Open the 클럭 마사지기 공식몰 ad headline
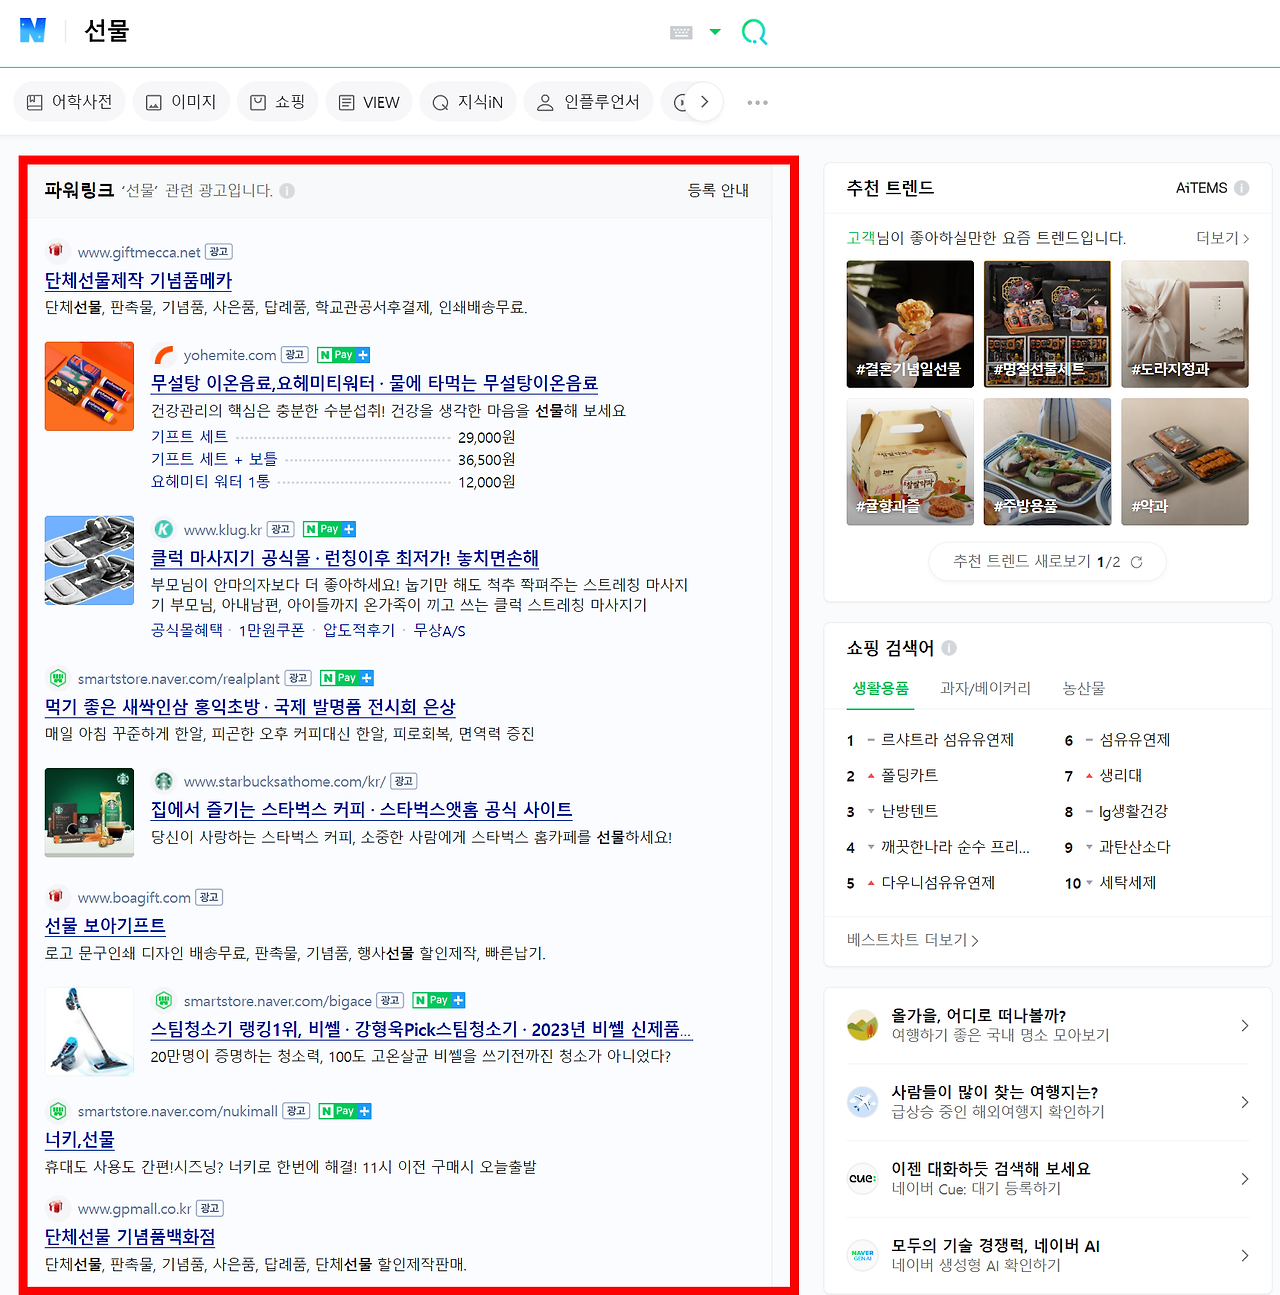 (345, 558)
